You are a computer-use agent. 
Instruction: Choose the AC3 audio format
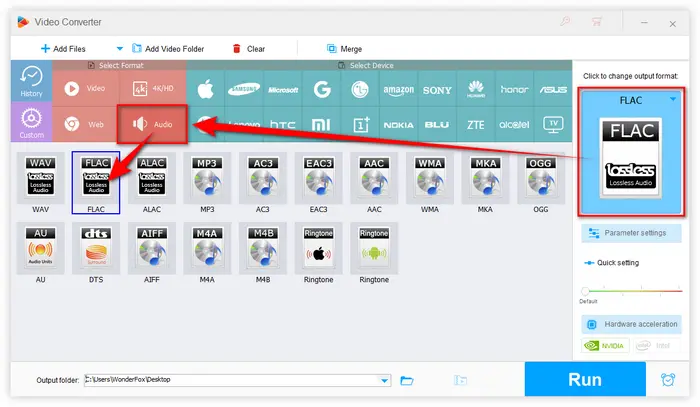[263, 178]
